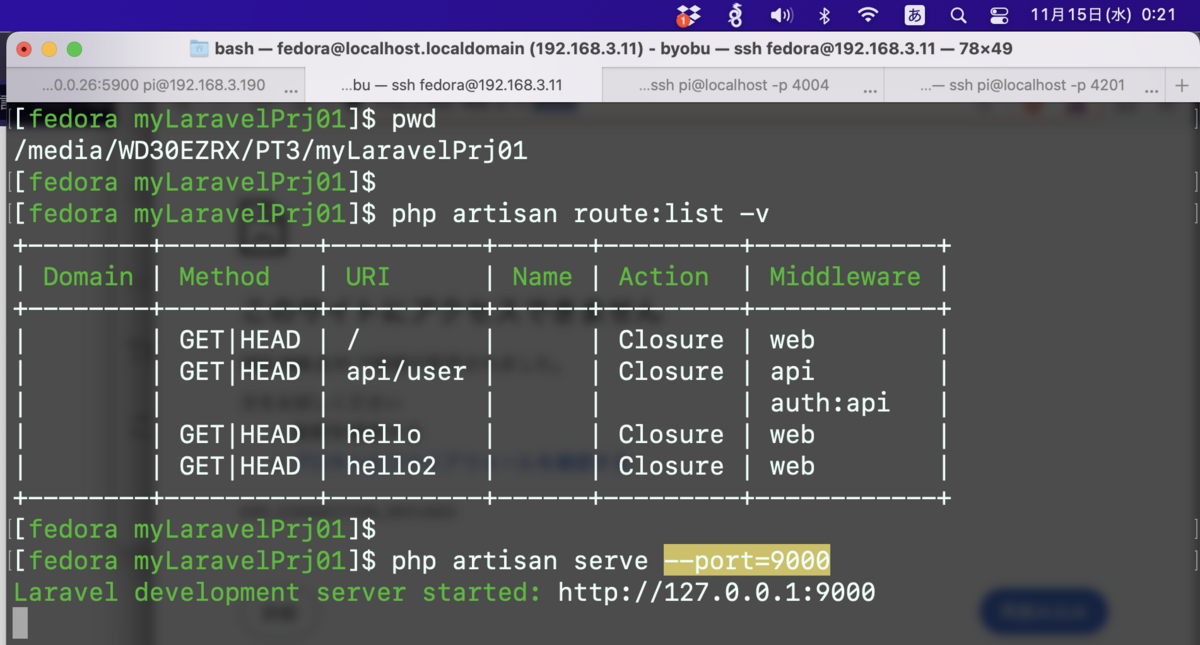Open Control Center
Screen dimensions: 1200x645
point(999,15)
